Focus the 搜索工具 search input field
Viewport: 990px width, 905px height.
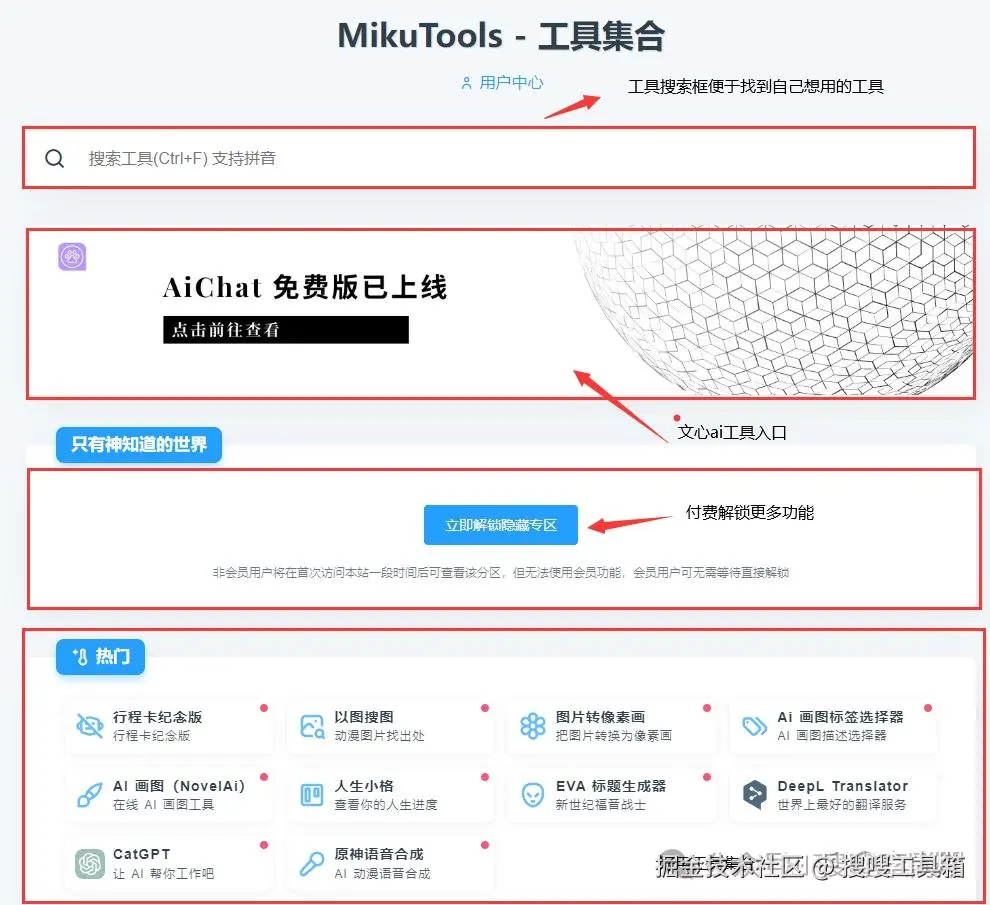499,158
